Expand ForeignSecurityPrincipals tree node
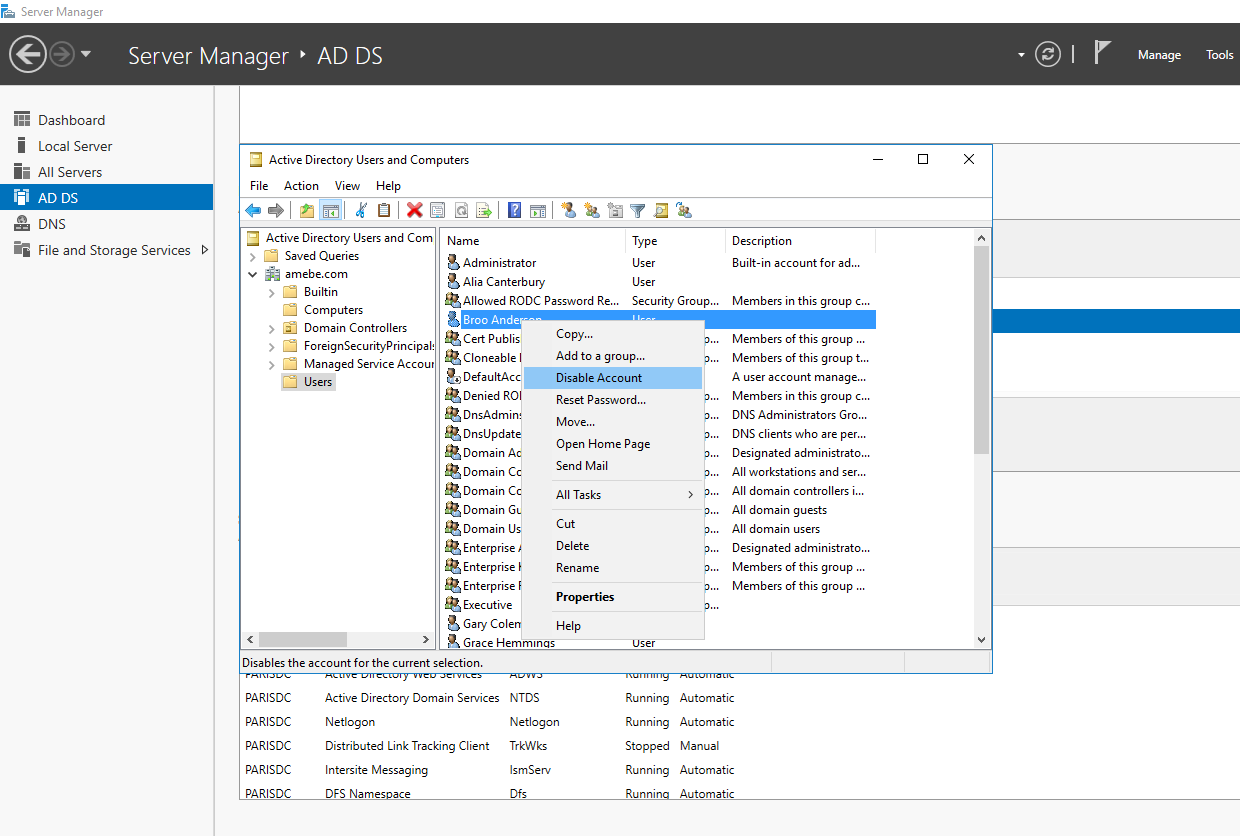This screenshot has width=1240, height=836. point(272,346)
